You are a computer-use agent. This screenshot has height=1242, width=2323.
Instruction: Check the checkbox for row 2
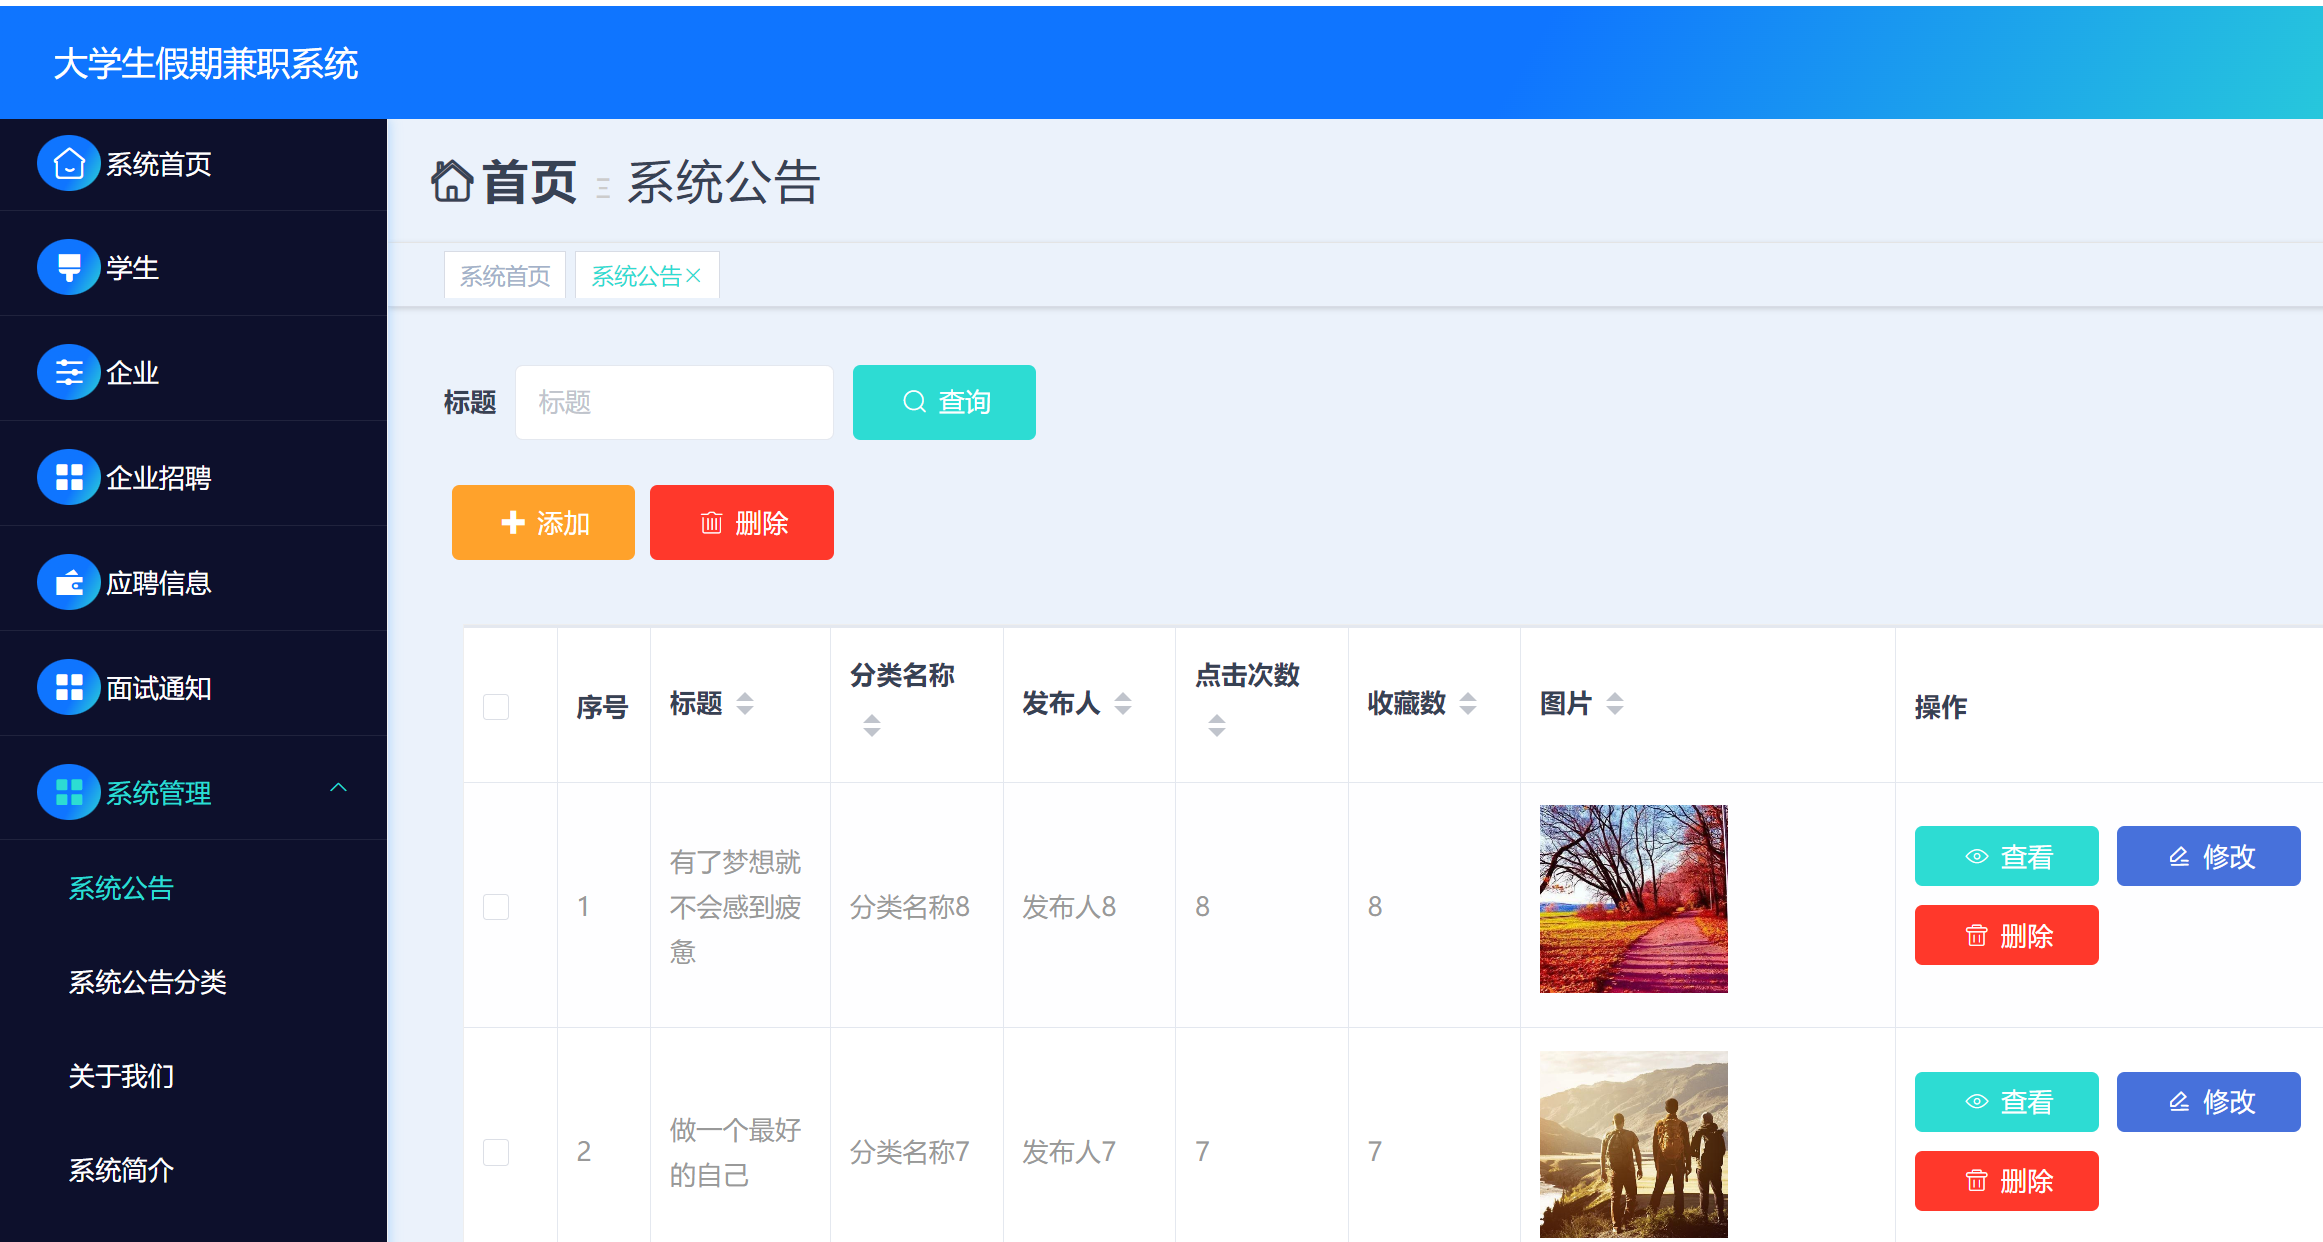pos(496,1151)
